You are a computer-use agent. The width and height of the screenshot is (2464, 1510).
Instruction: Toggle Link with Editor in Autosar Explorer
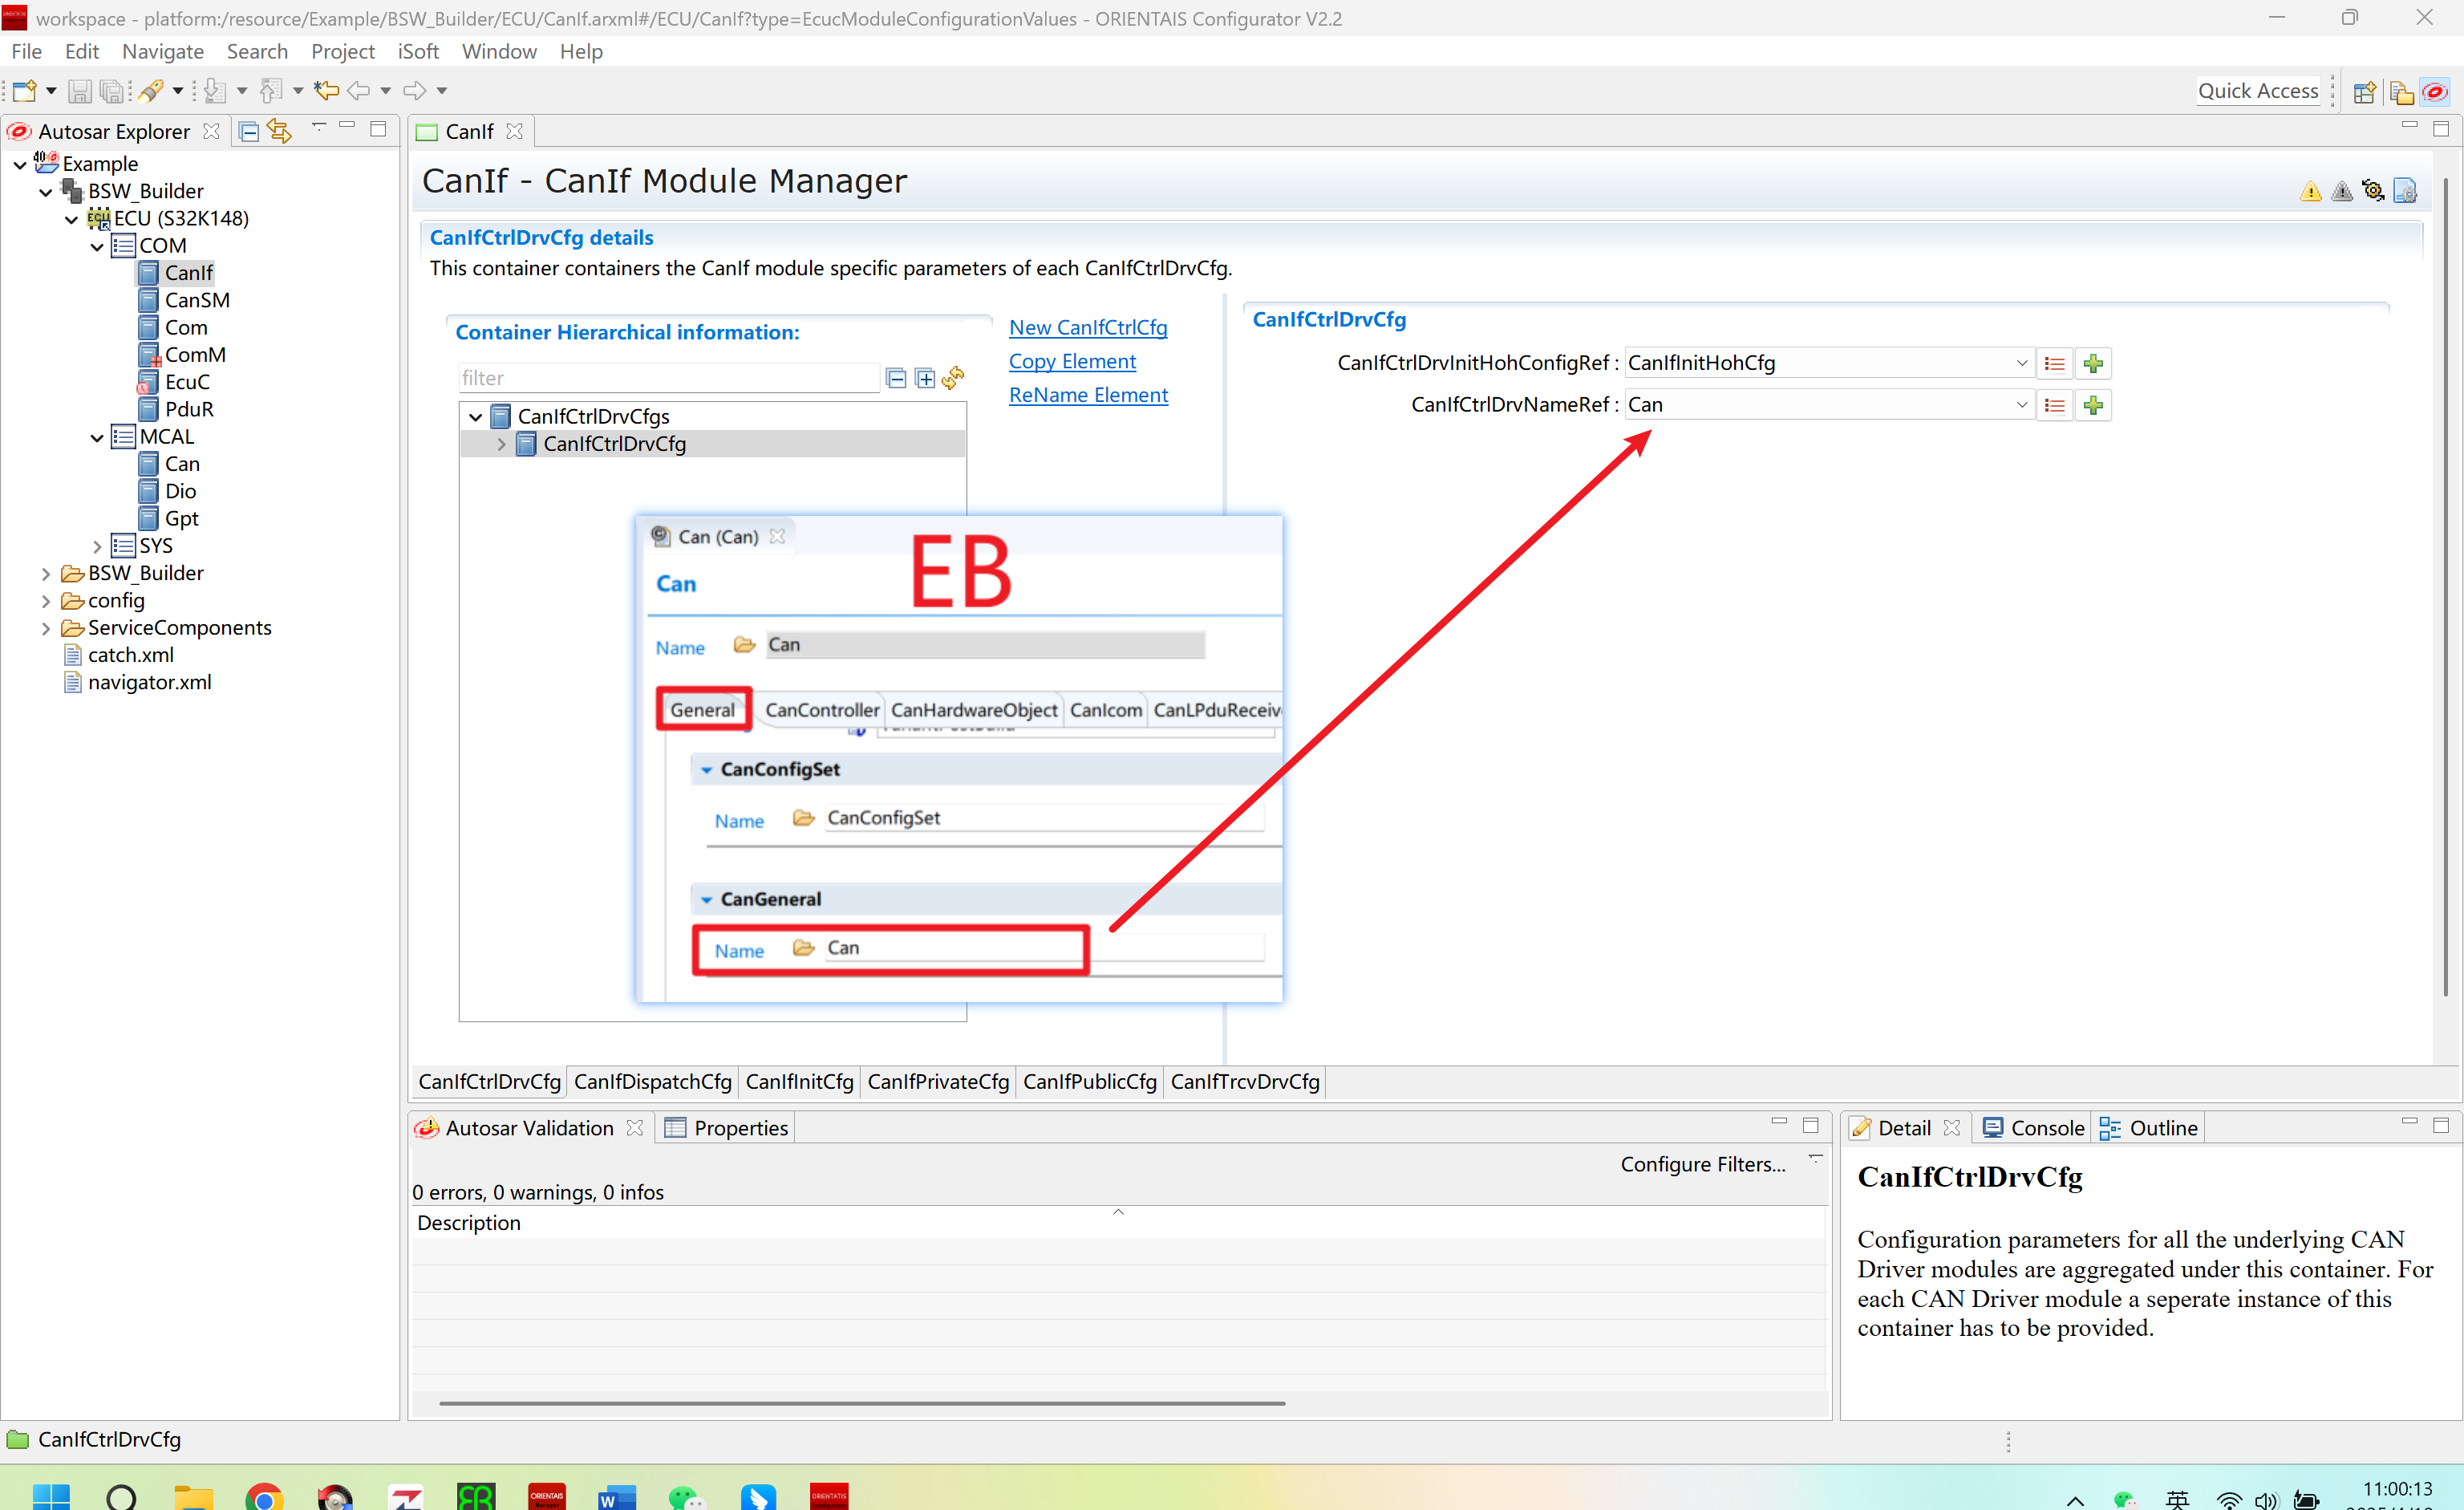pyautogui.click(x=279, y=131)
